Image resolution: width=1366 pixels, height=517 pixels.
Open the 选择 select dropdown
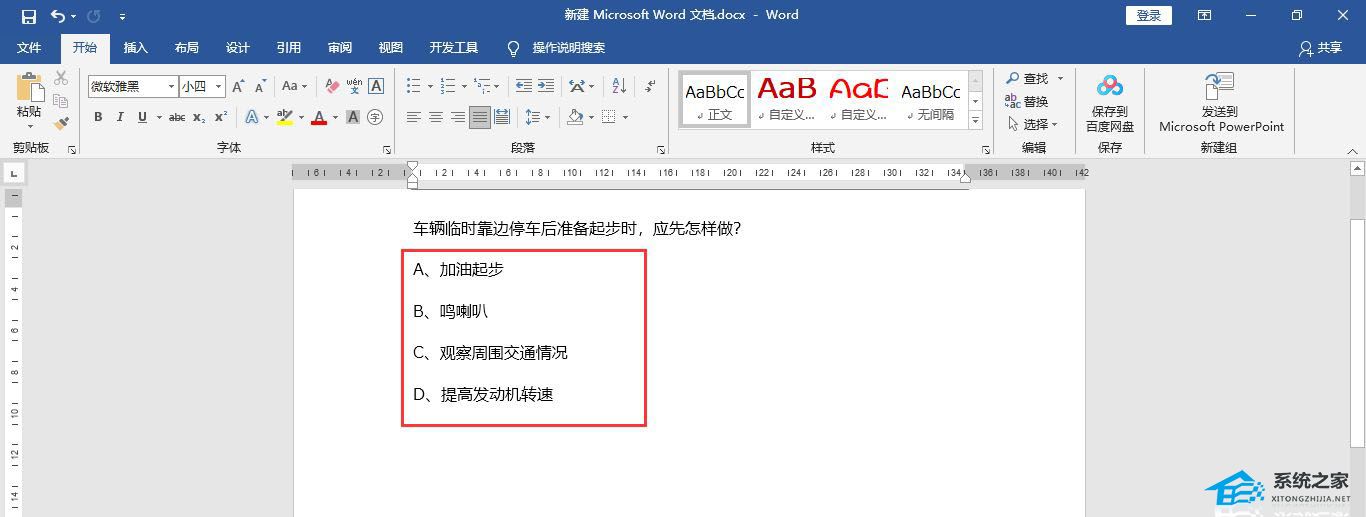point(1032,124)
